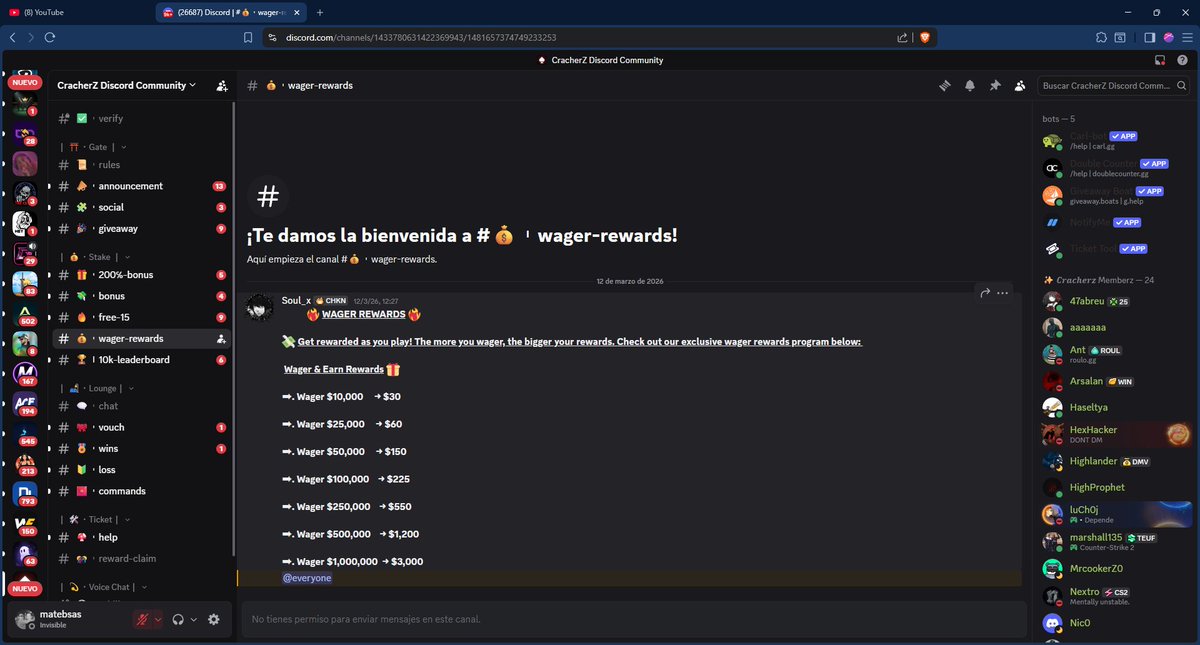Image resolution: width=1200 pixels, height=645 pixels.
Task: Open the giveaway channel
Action: click(141, 228)
